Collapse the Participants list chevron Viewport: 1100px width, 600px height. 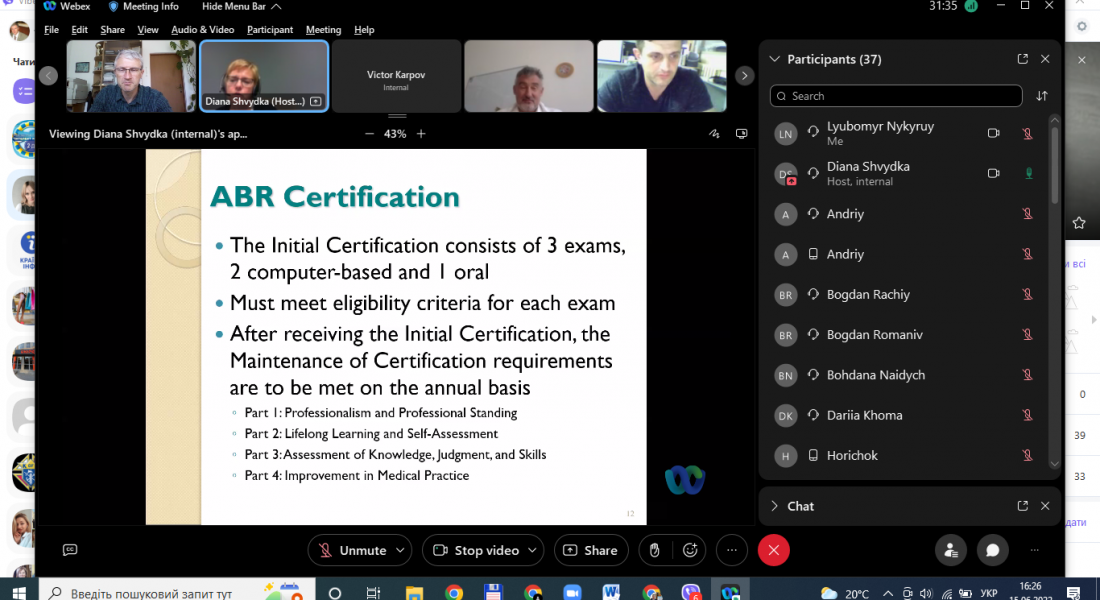click(774, 59)
